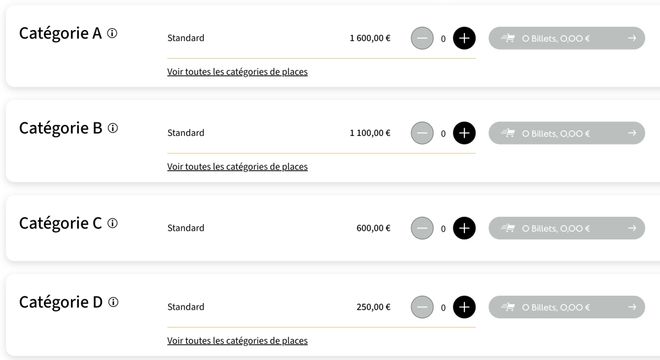
Task: Click Catégorie A cart button showing 0 Billets
Action: tap(567, 38)
